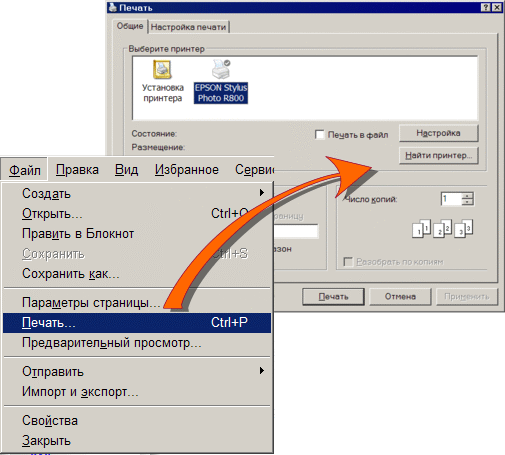The height and width of the screenshot is (455, 505).
Task: Toggle the Разобрать по копиям checkbox
Action: point(348,262)
